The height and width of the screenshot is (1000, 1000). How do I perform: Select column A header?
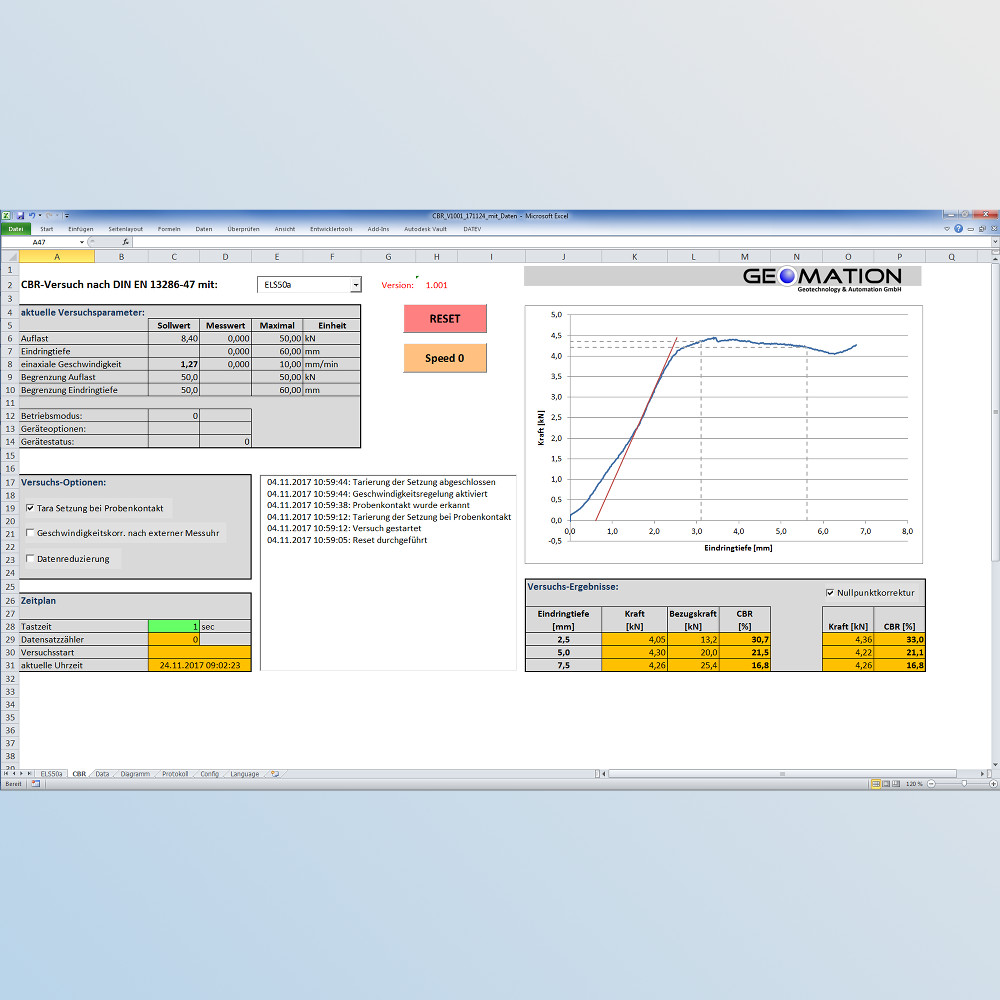pyautogui.click(x=57, y=256)
